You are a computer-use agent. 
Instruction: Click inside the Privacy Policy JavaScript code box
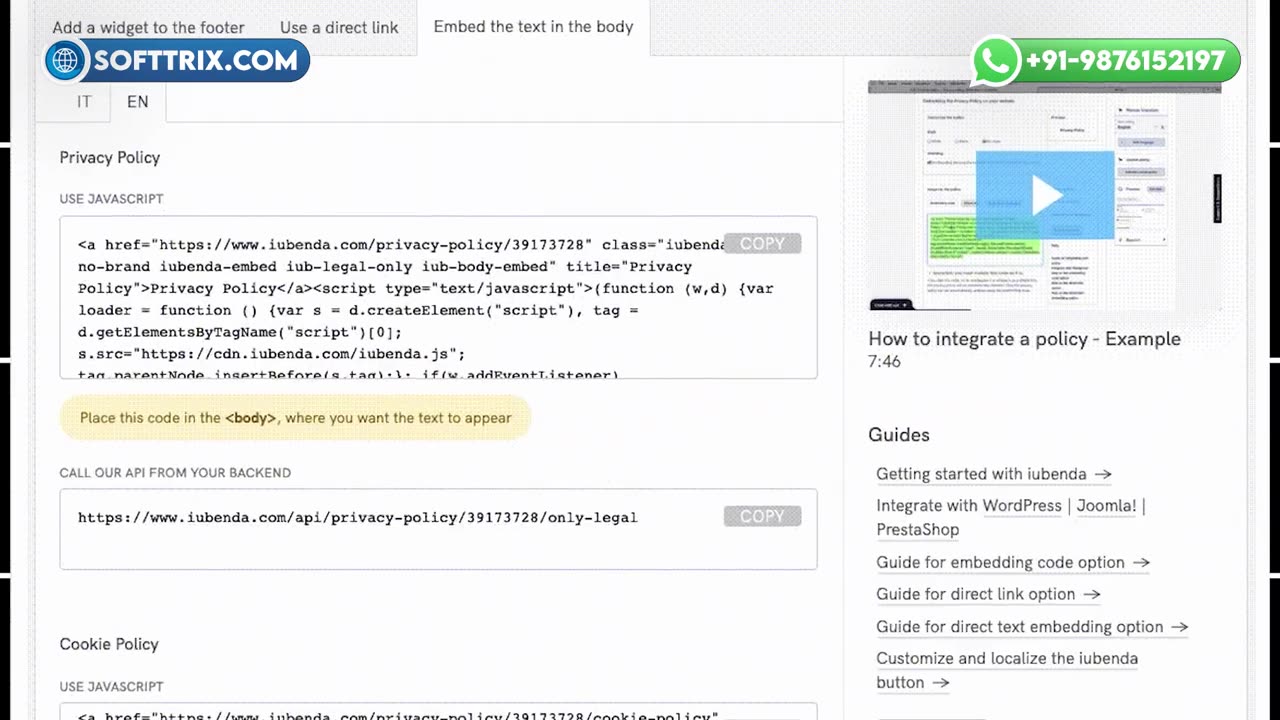coord(438,297)
